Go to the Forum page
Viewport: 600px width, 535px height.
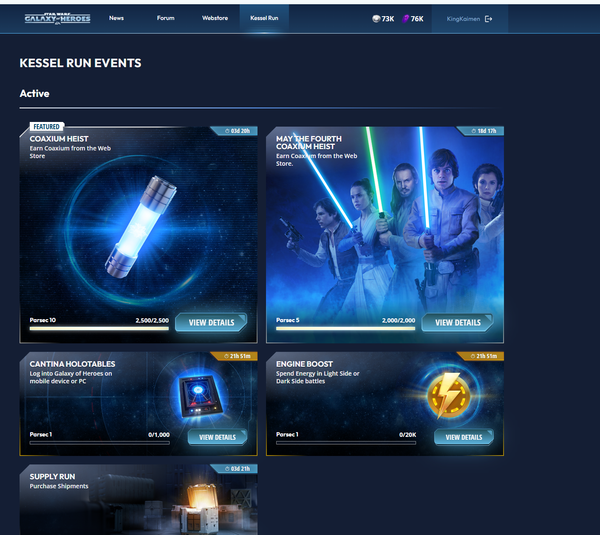point(166,18)
